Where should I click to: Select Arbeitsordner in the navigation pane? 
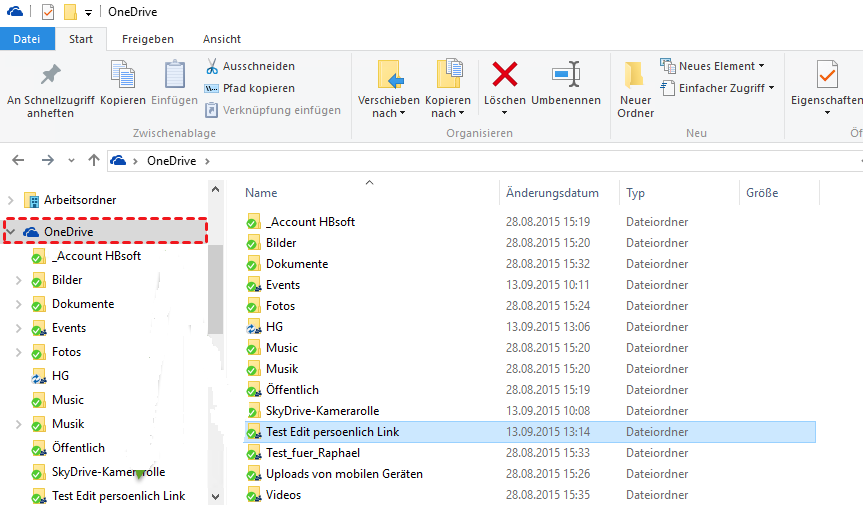click(x=80, y=200)
